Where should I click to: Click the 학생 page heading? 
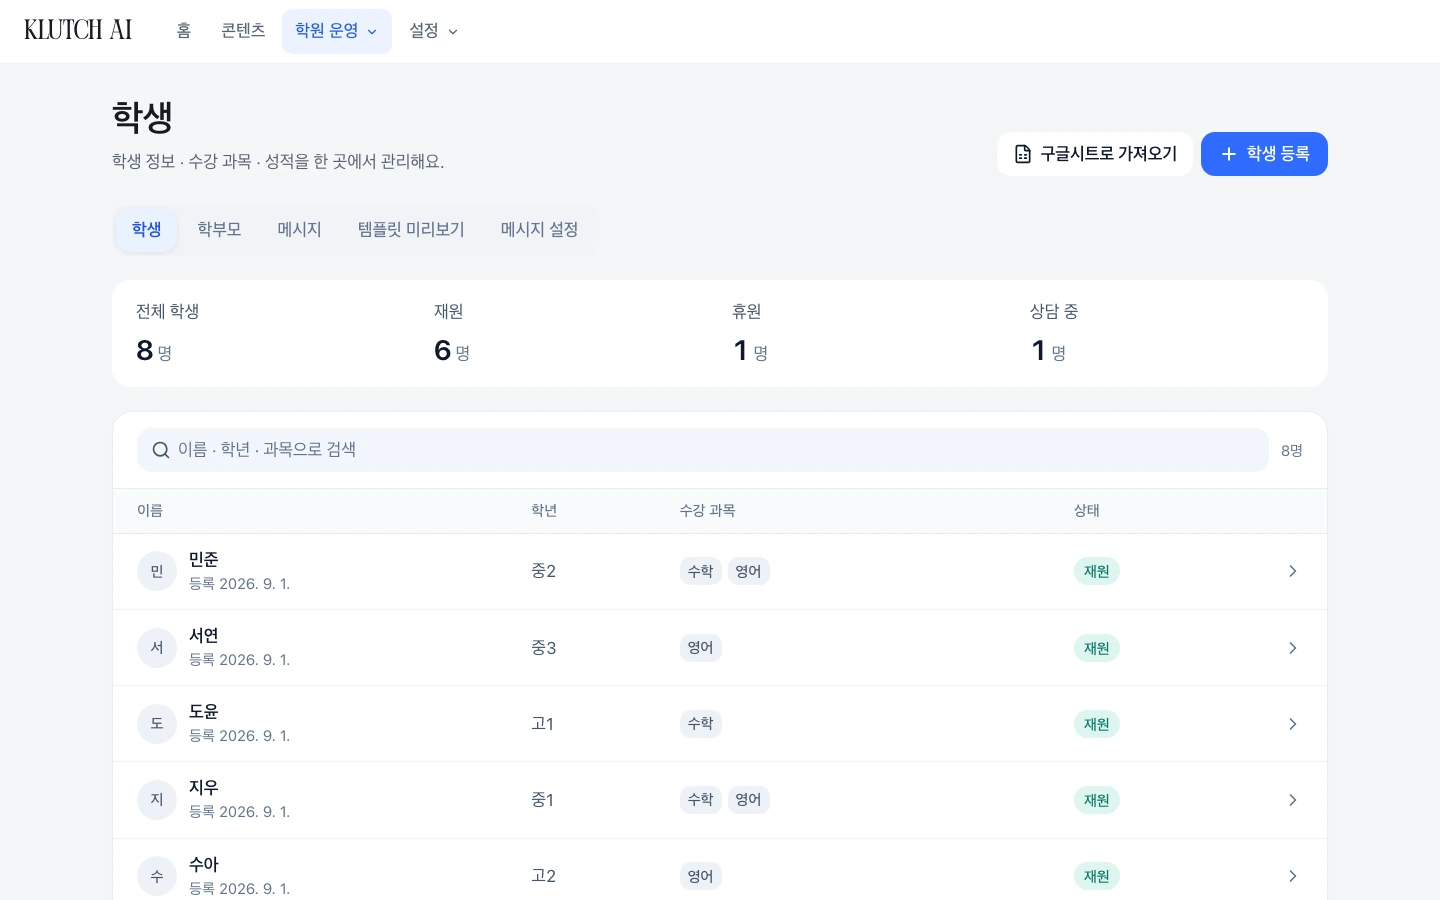(x=142, y=117)
